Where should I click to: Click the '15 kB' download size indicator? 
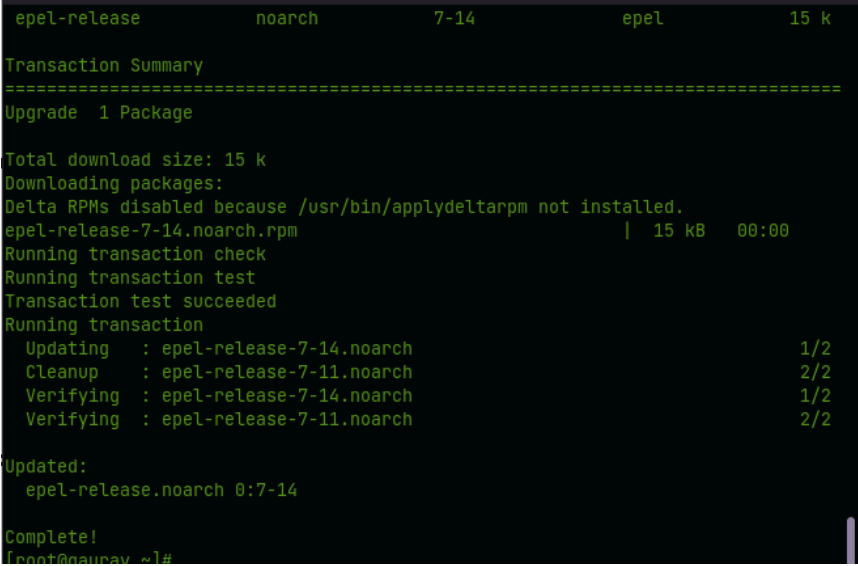pos(679,231)
